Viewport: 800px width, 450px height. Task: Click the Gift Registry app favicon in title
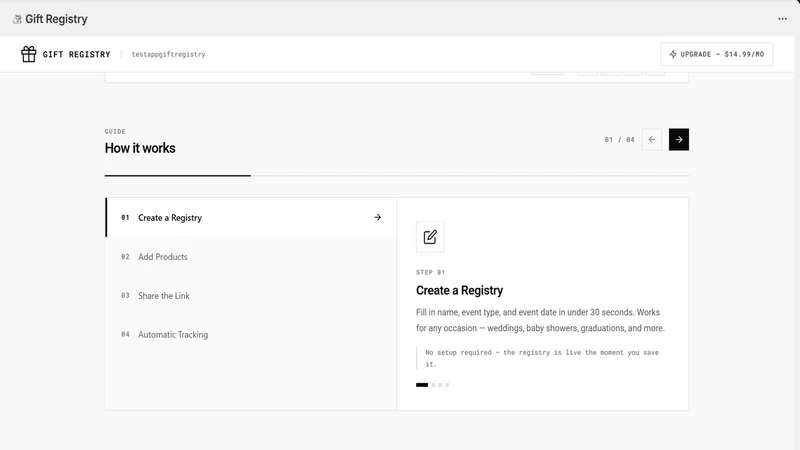pos(17,19)
